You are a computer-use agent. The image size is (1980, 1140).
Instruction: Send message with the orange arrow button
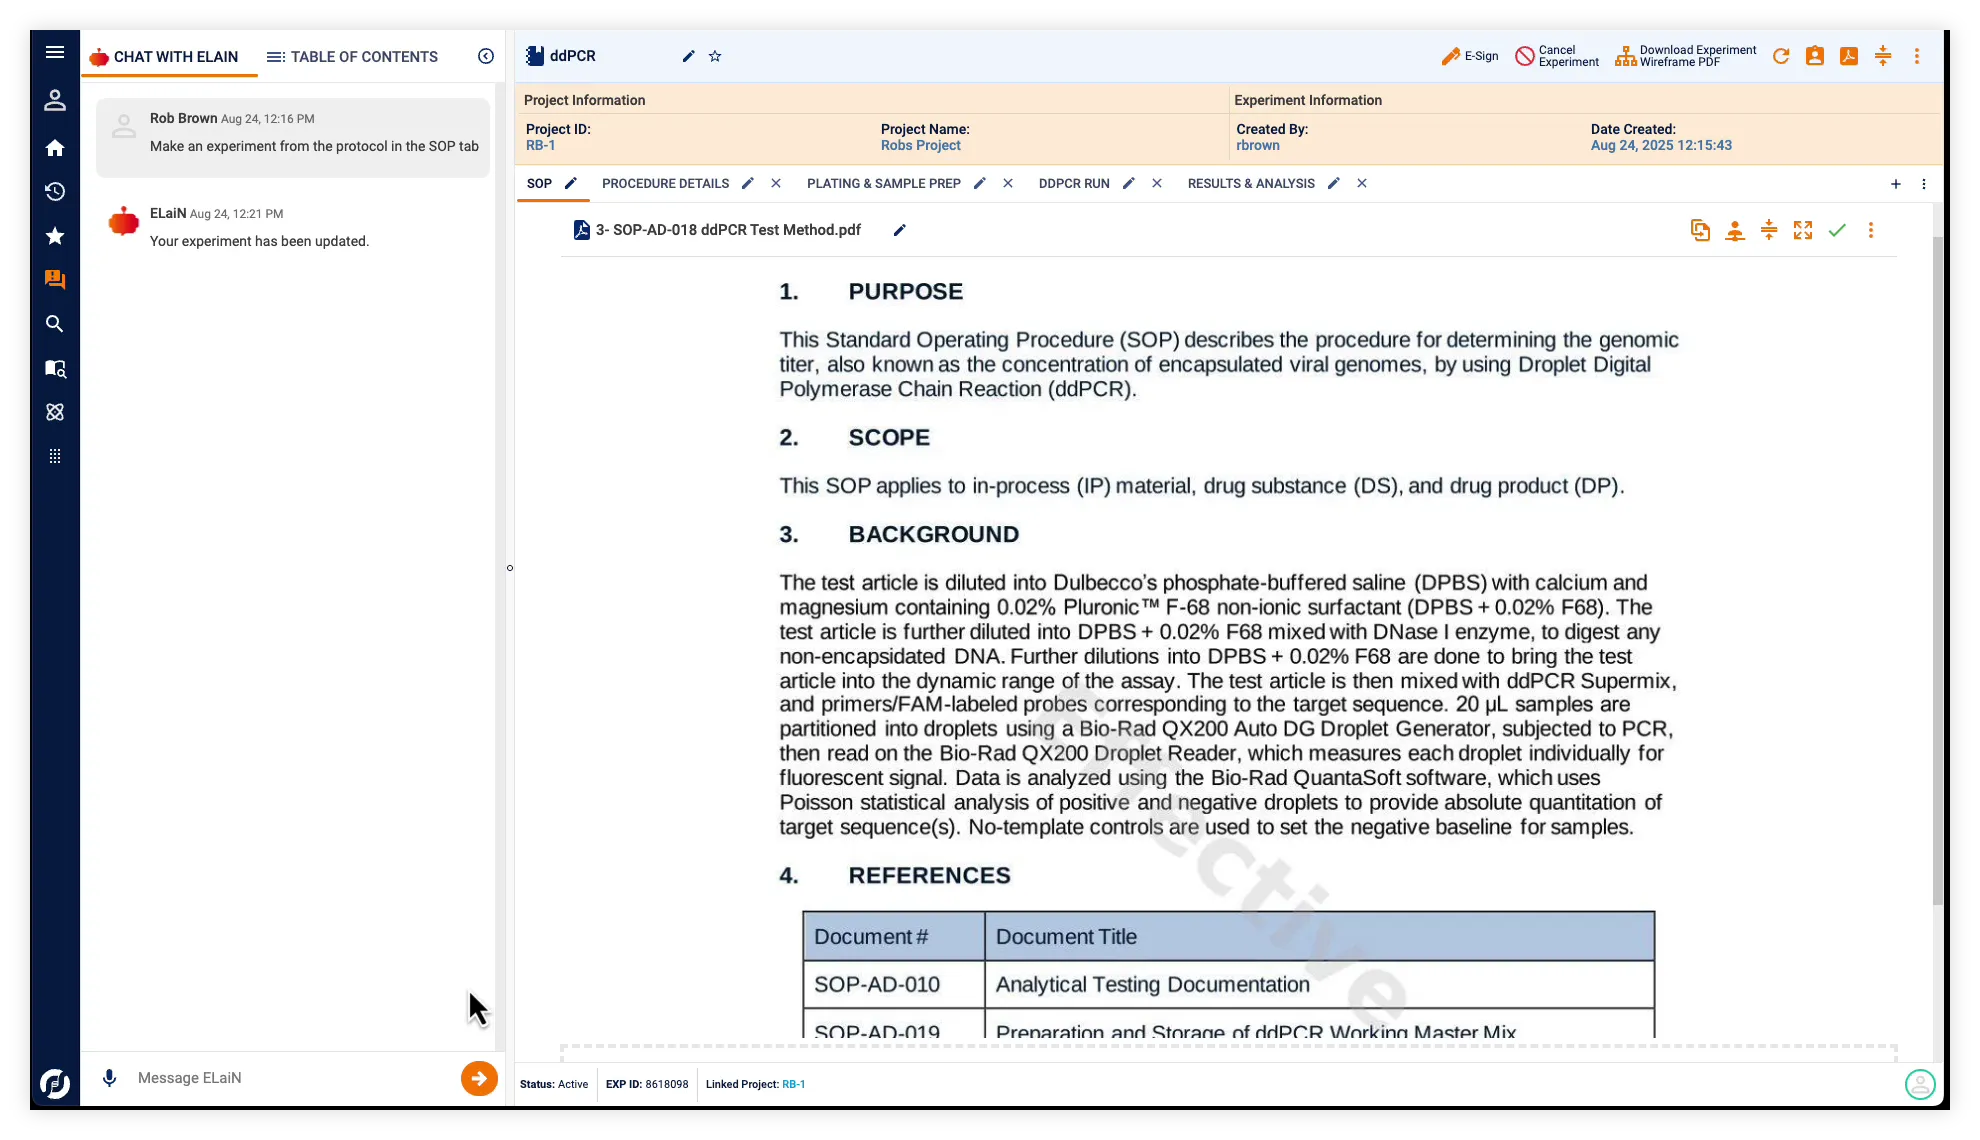(479, 1078)
